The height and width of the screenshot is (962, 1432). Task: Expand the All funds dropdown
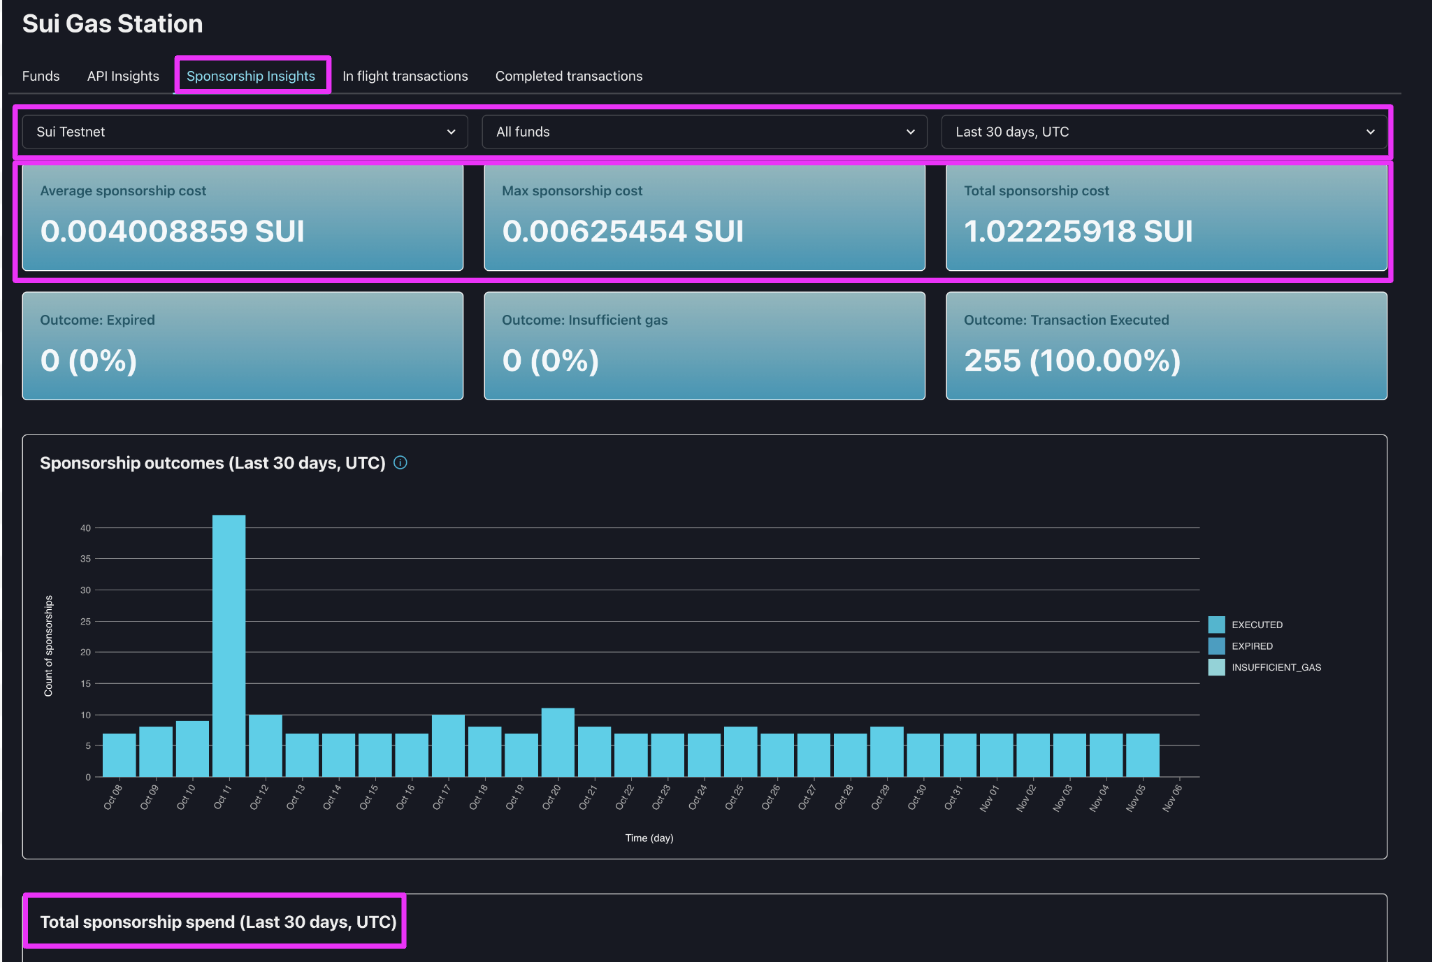coord(705,132)
